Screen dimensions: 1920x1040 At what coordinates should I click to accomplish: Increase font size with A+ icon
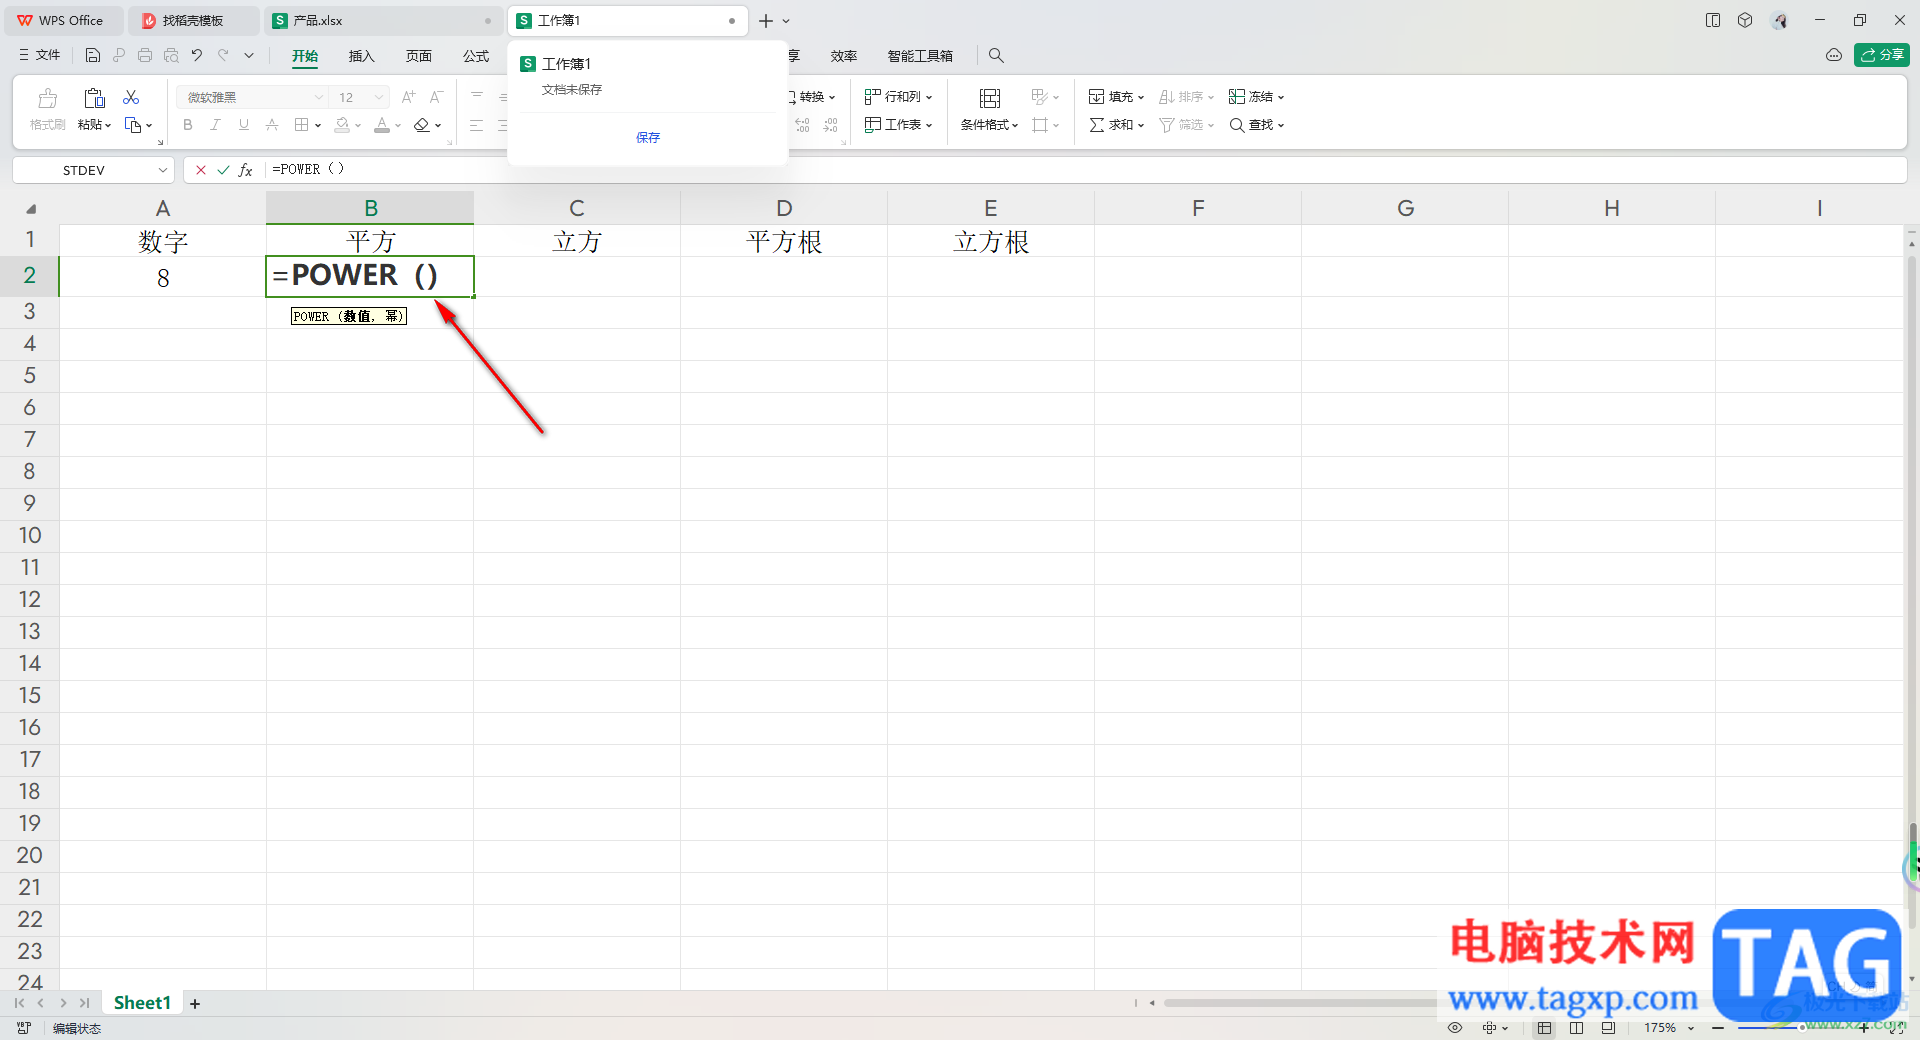408,97
